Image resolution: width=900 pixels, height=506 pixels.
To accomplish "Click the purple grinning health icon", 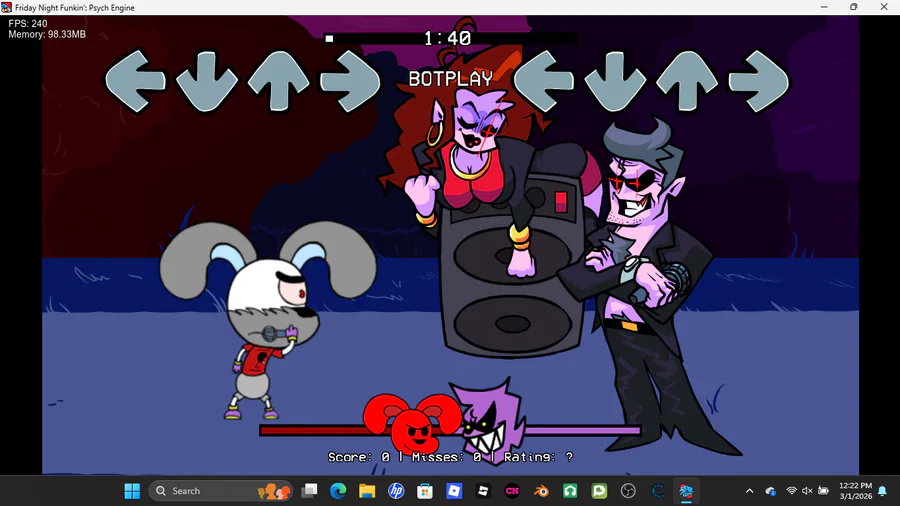I will pyautogui.click(x=488, y=420).
